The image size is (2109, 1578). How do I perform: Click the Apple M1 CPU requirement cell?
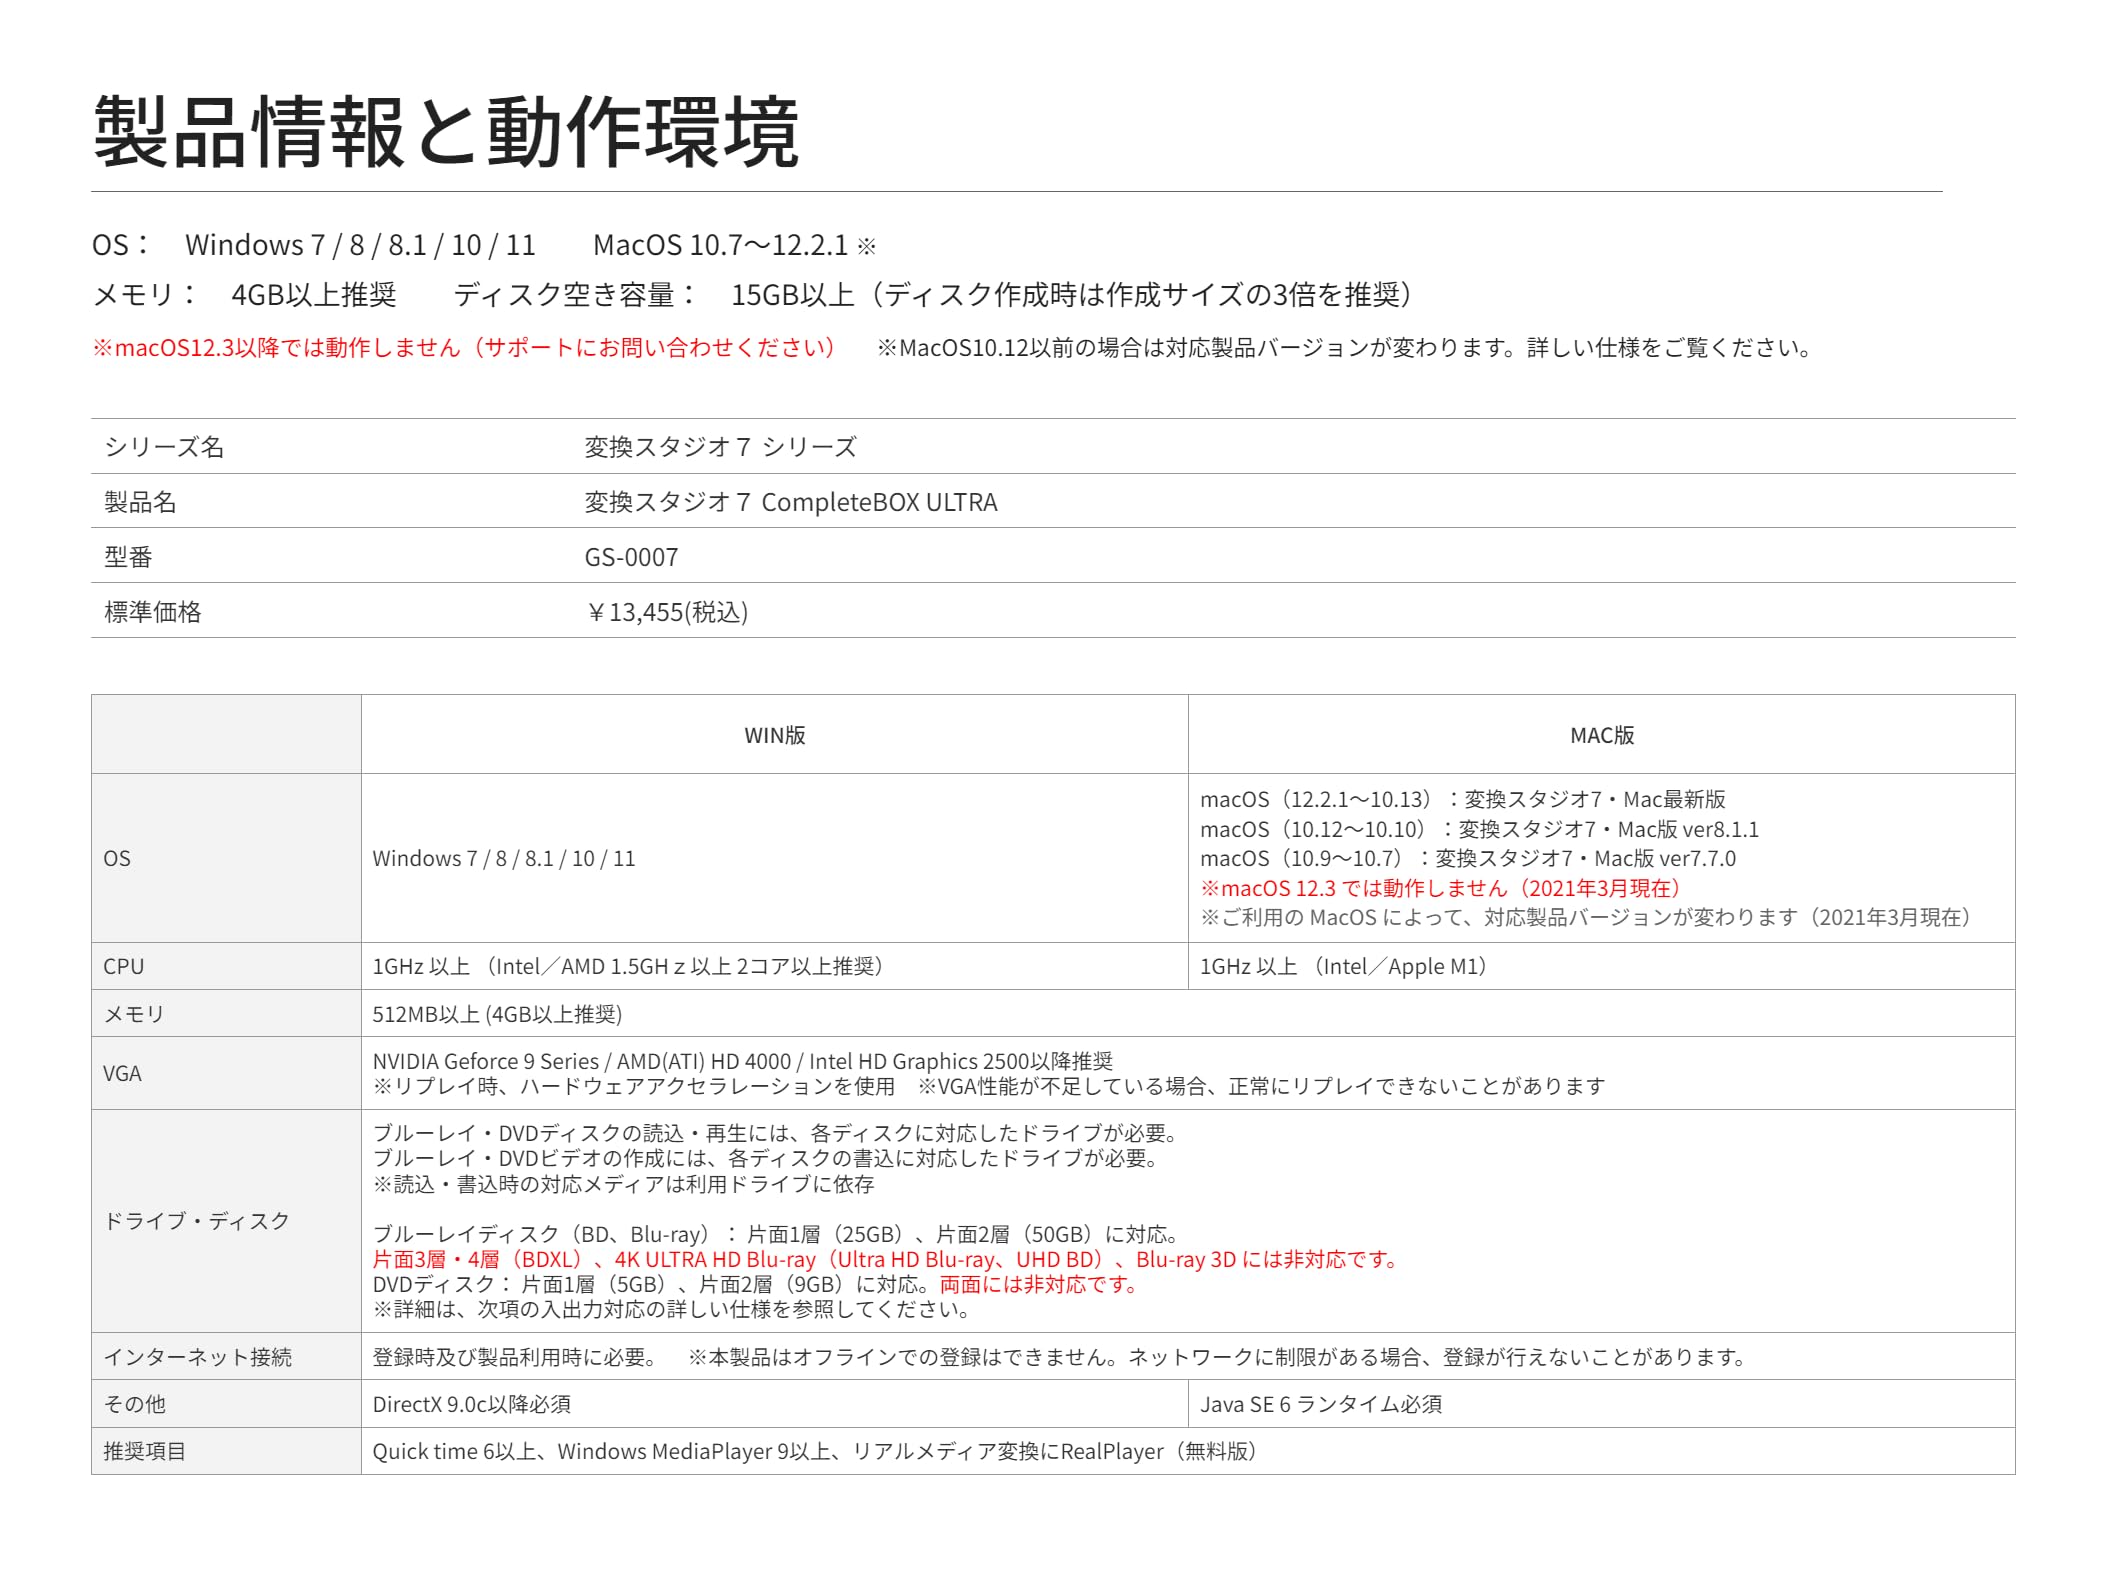point(1343,966)
